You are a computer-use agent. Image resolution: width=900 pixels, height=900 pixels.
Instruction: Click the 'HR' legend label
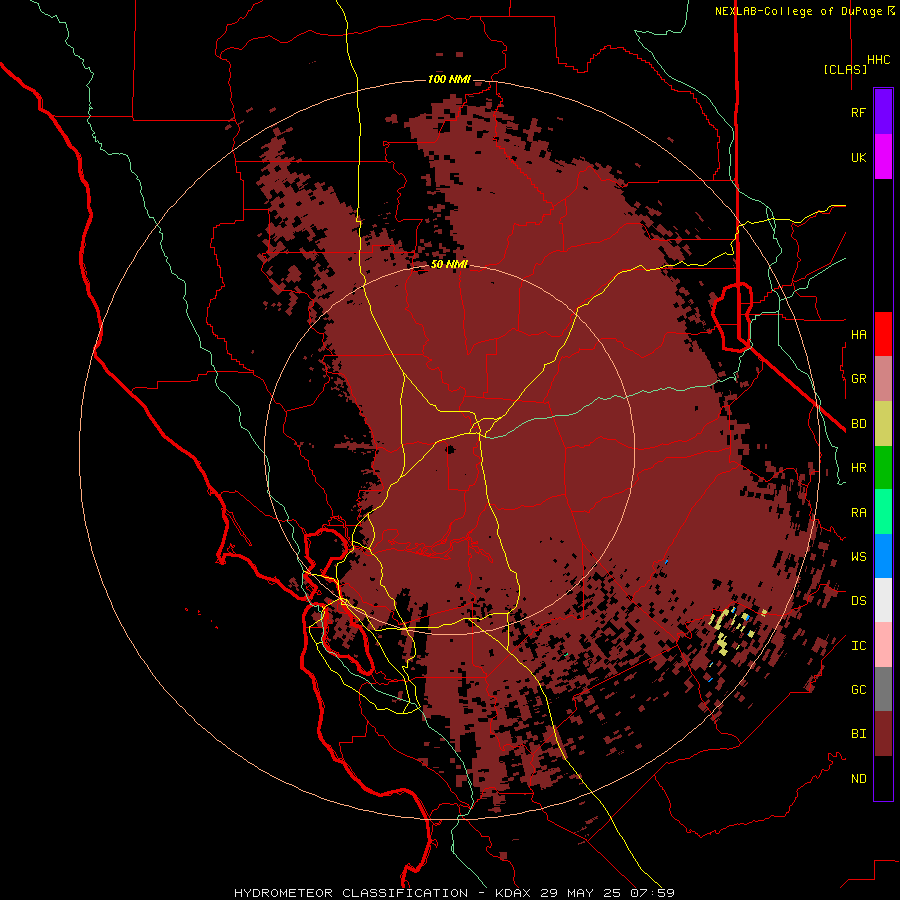[x=858, y=468]
